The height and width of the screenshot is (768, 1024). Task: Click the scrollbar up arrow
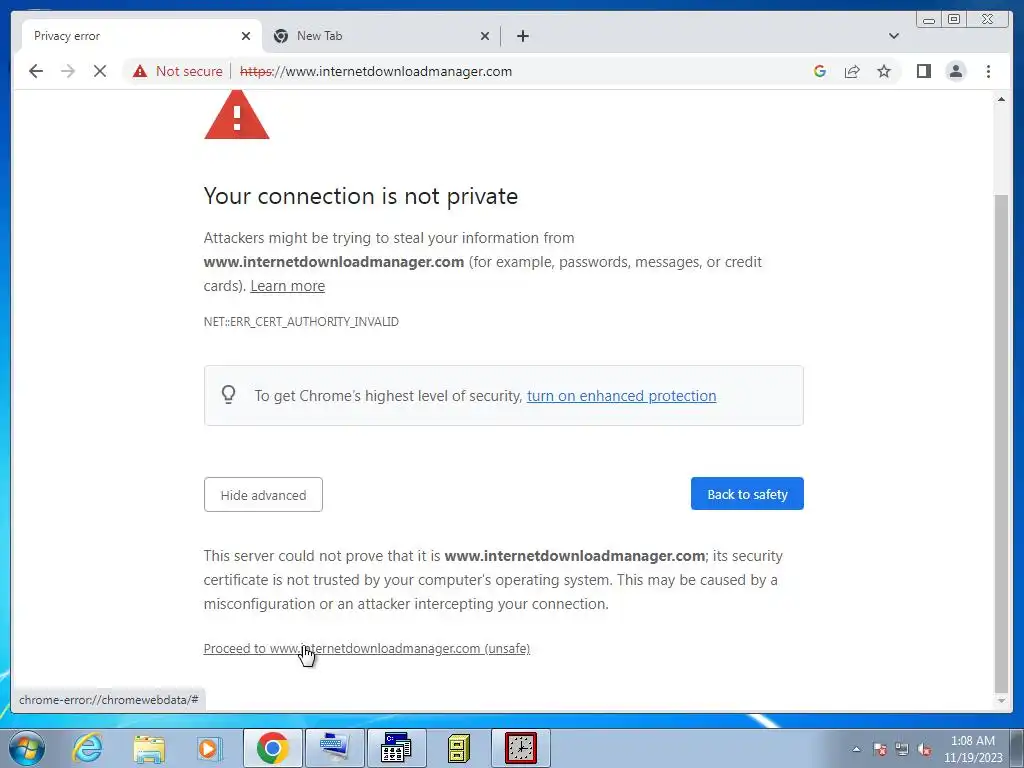coord(1001,99)
